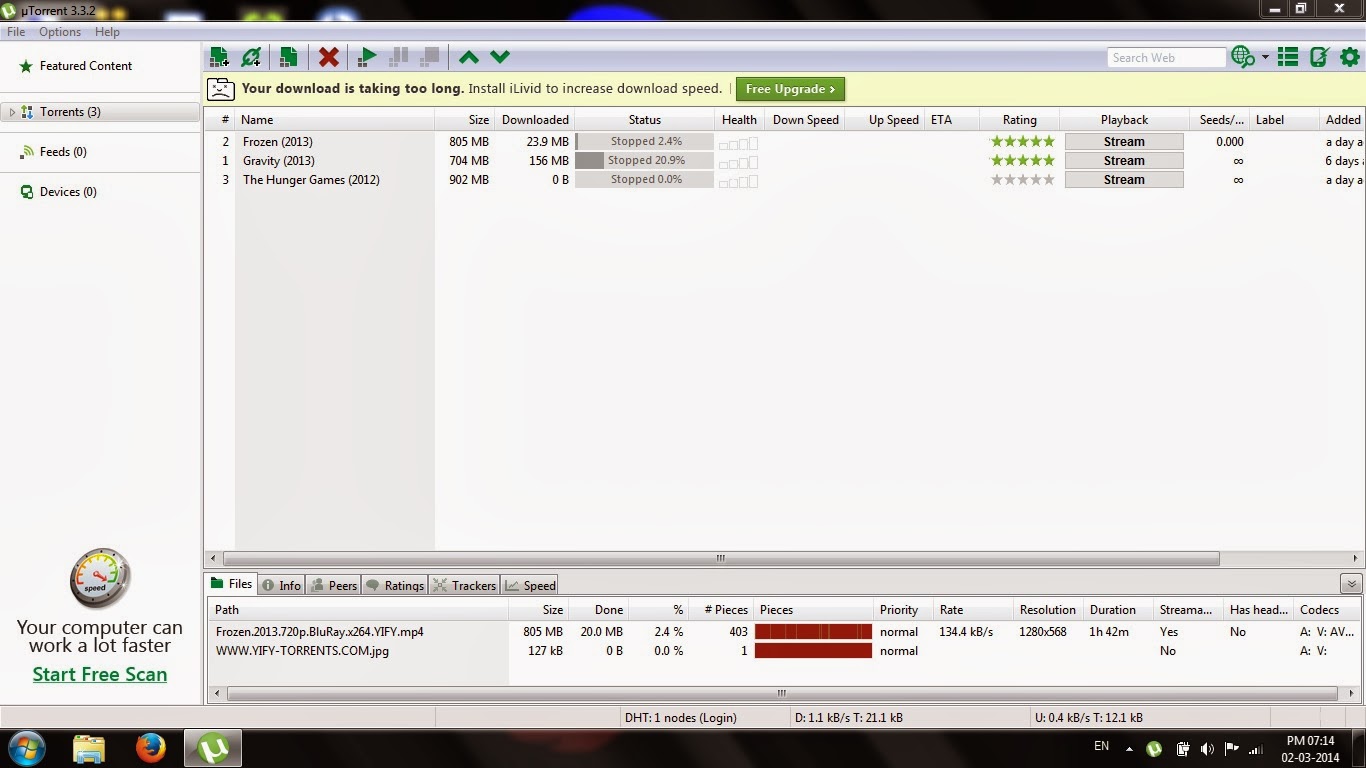Expand the Torrents (3) tree arrow
This screenshot has height=768, width=1366.
[x=12, y=112]
